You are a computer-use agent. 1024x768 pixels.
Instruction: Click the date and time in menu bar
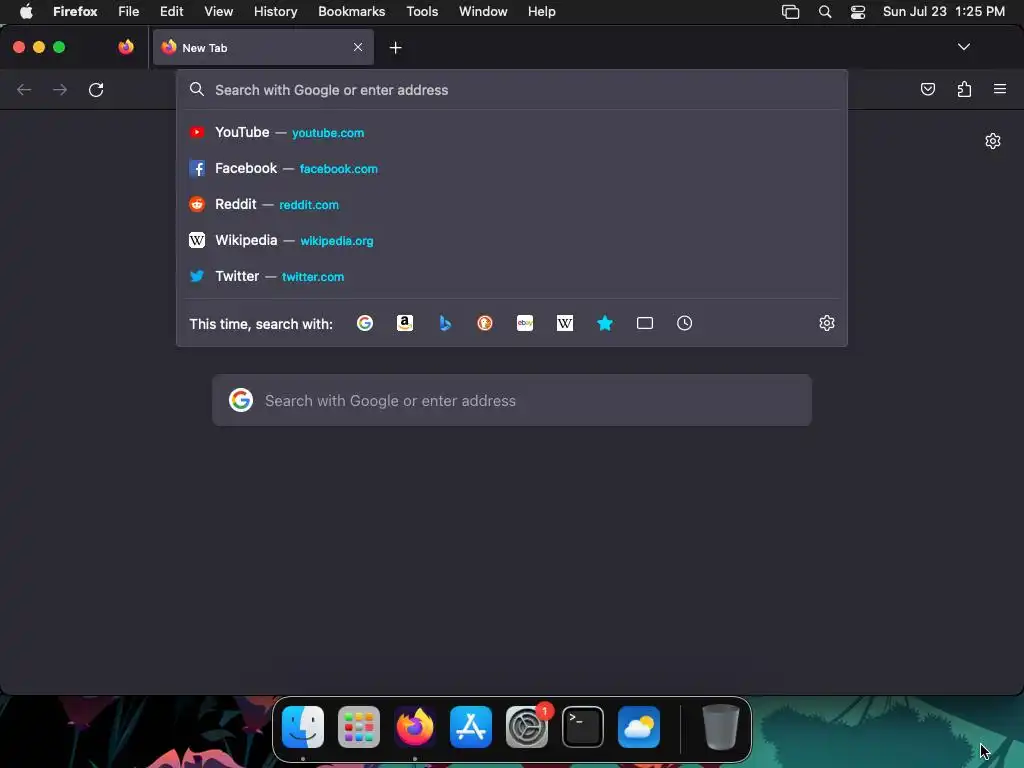(944, 12)
